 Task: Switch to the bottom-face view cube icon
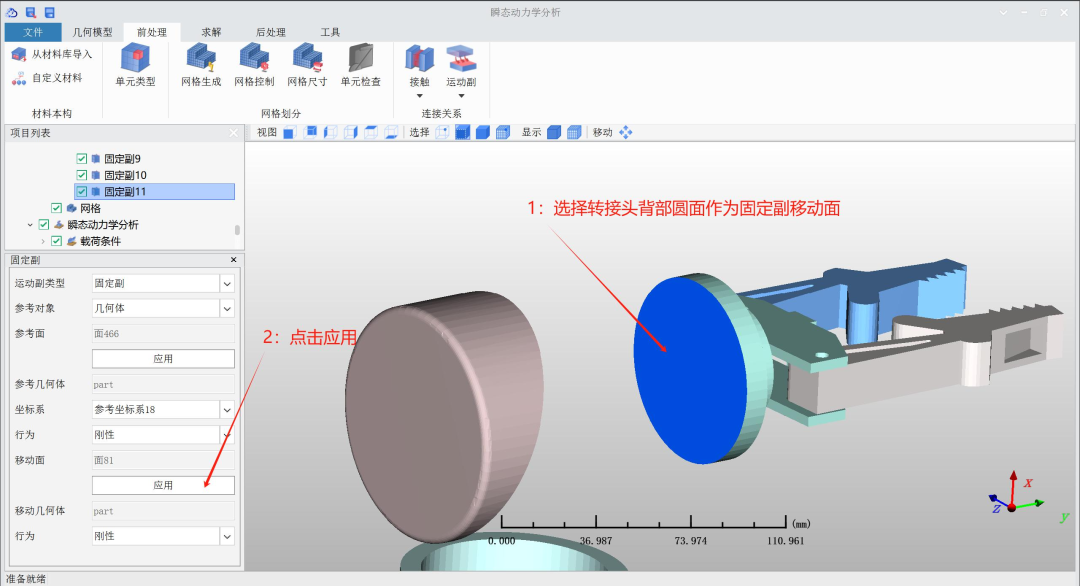pos(391,132)
